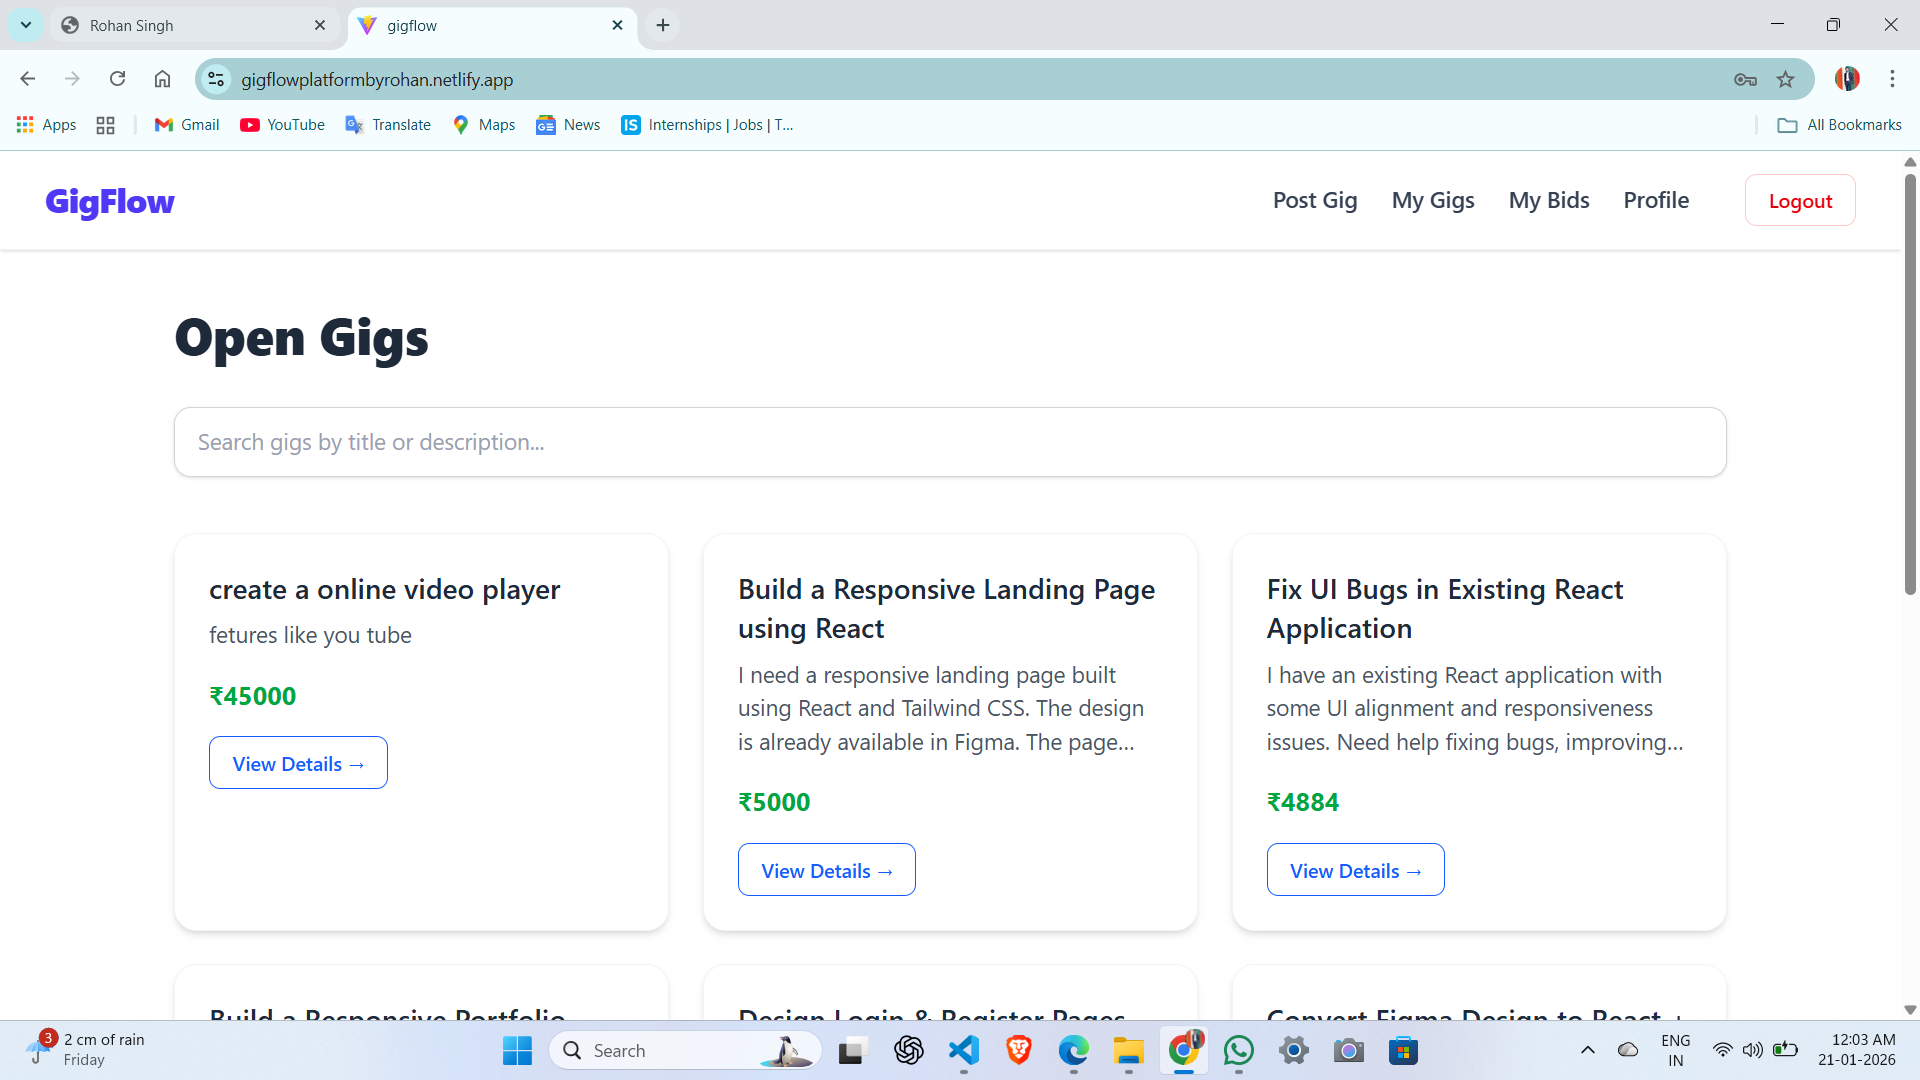Open the Gmail bookmark

187,125
